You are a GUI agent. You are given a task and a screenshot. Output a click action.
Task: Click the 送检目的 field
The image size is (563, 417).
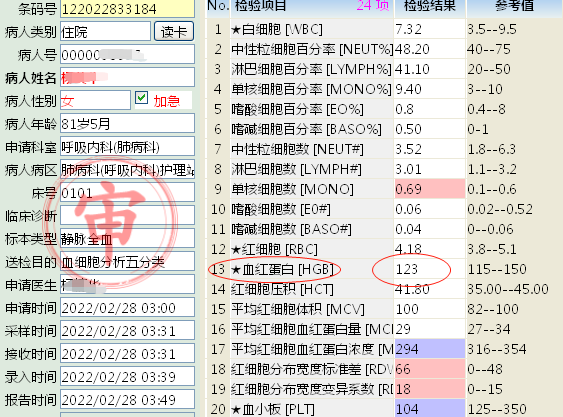click(127, 261)
